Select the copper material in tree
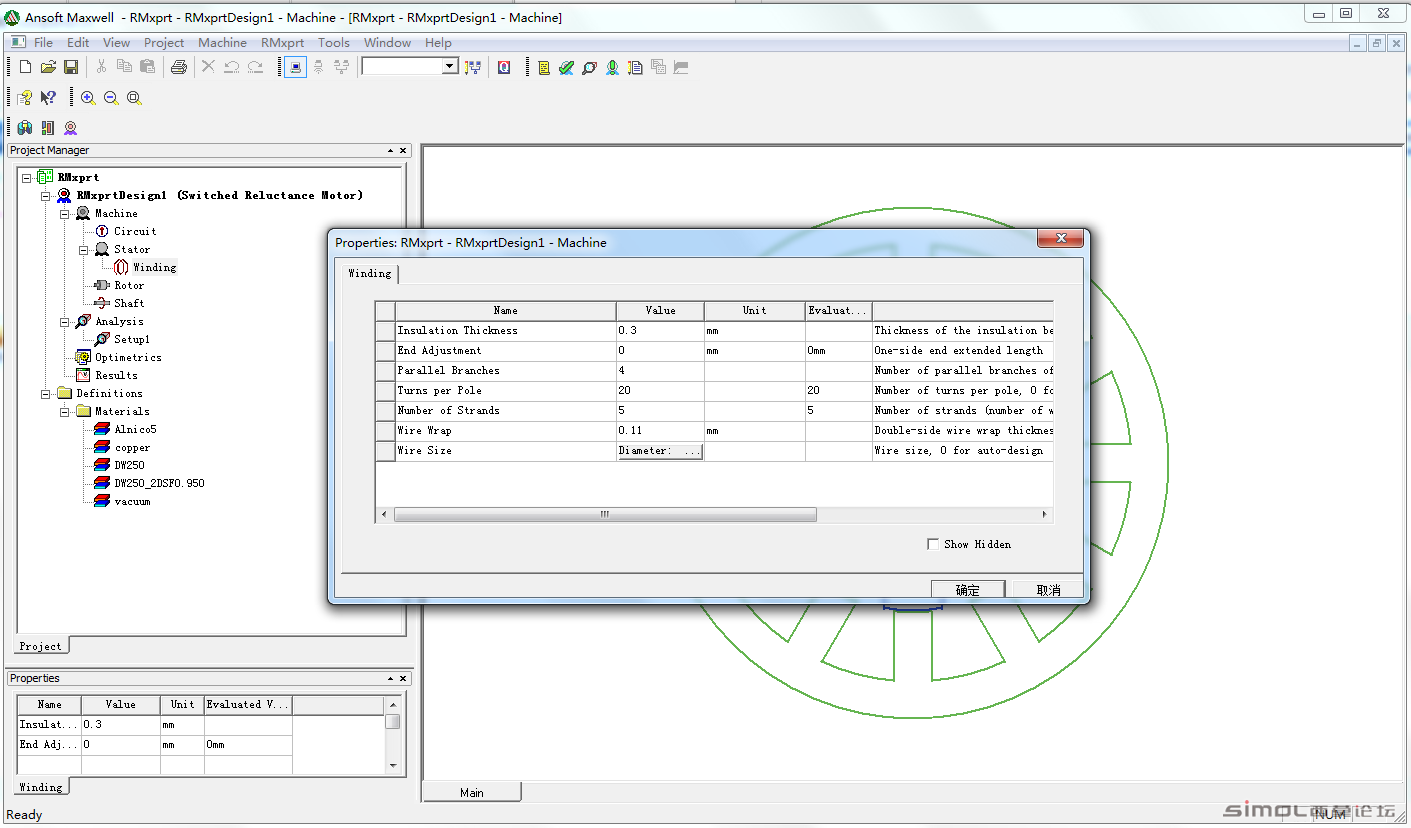 (132, 447)
